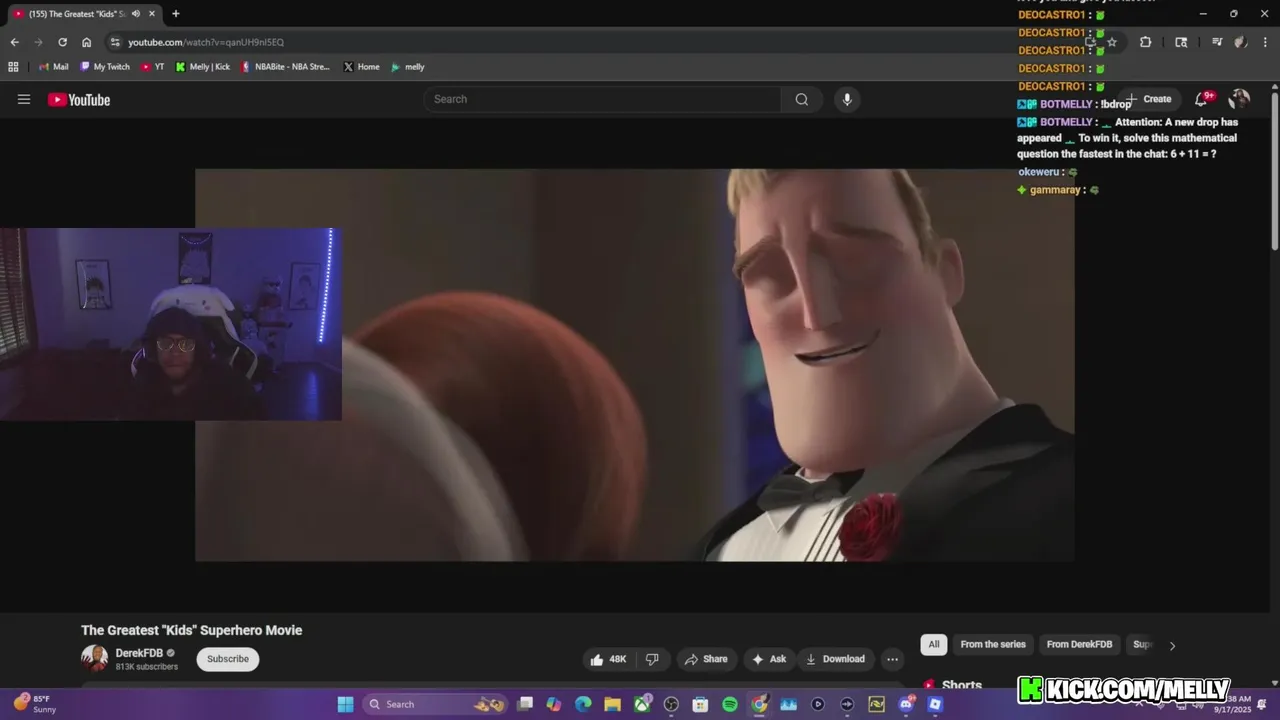Screen dimensions: 1280x720
Task: Open Microsoft Store from the taskbar
Action: [x=700, y=704]
